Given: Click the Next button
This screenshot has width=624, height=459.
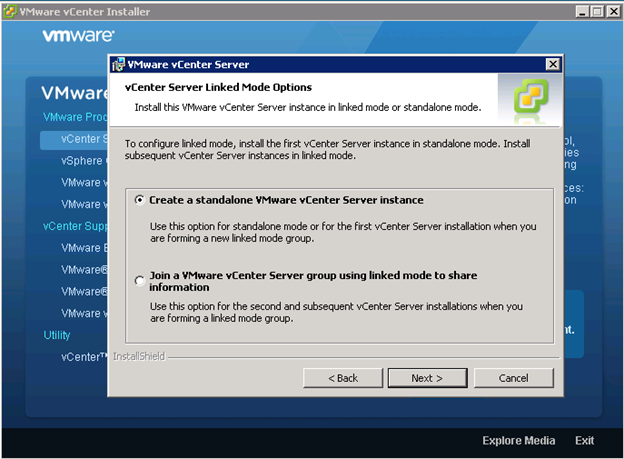Looking at the screenshot, I should (x=427, y=378).
